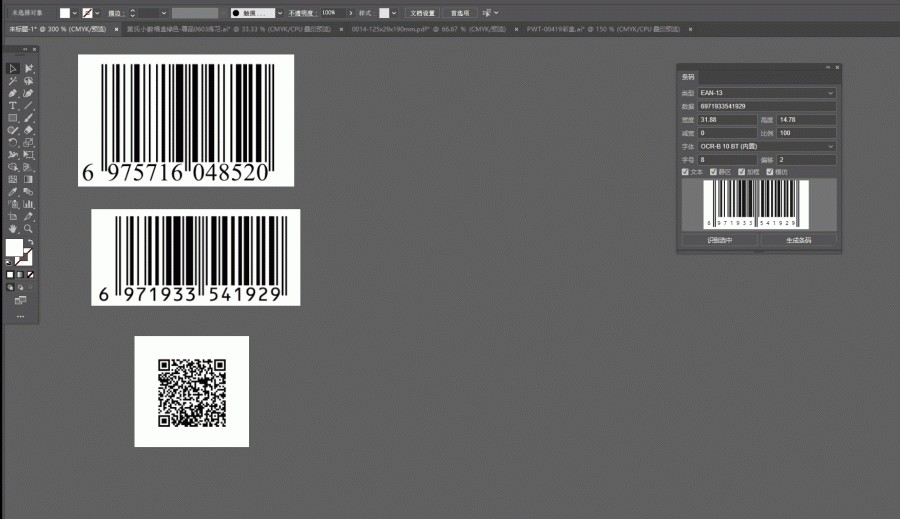Select the Eyedropper tool
Viewport: 900px width, 519px height.
[13, 192]
